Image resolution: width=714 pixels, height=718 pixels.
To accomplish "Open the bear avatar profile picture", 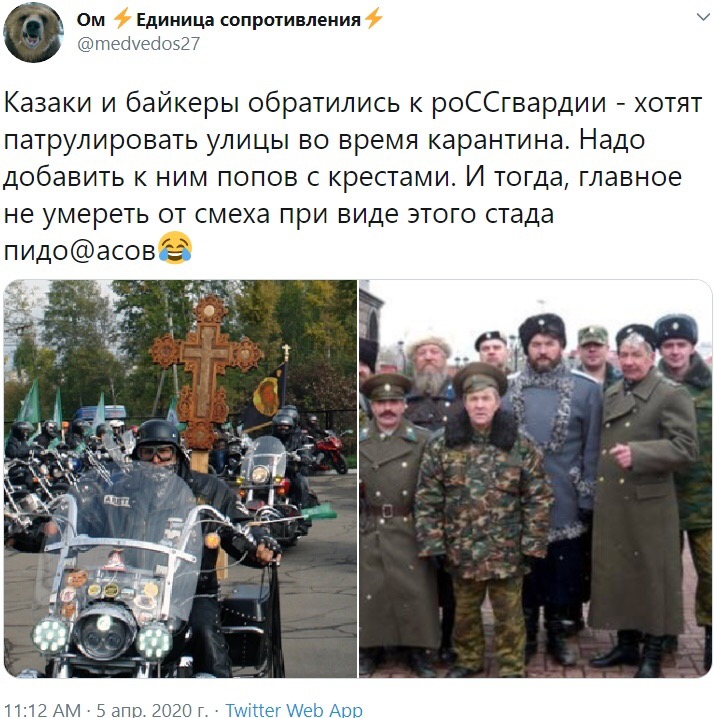I will 33,33.
